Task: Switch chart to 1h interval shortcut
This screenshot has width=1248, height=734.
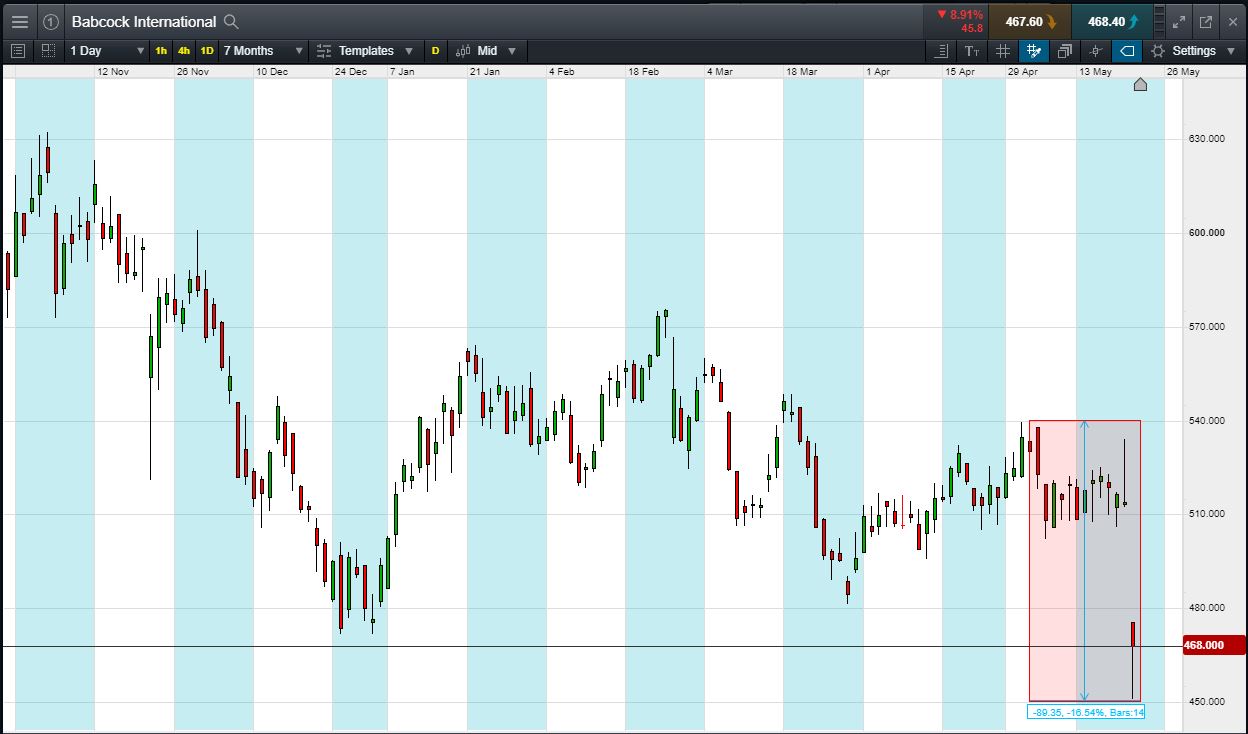Action: 161,50
